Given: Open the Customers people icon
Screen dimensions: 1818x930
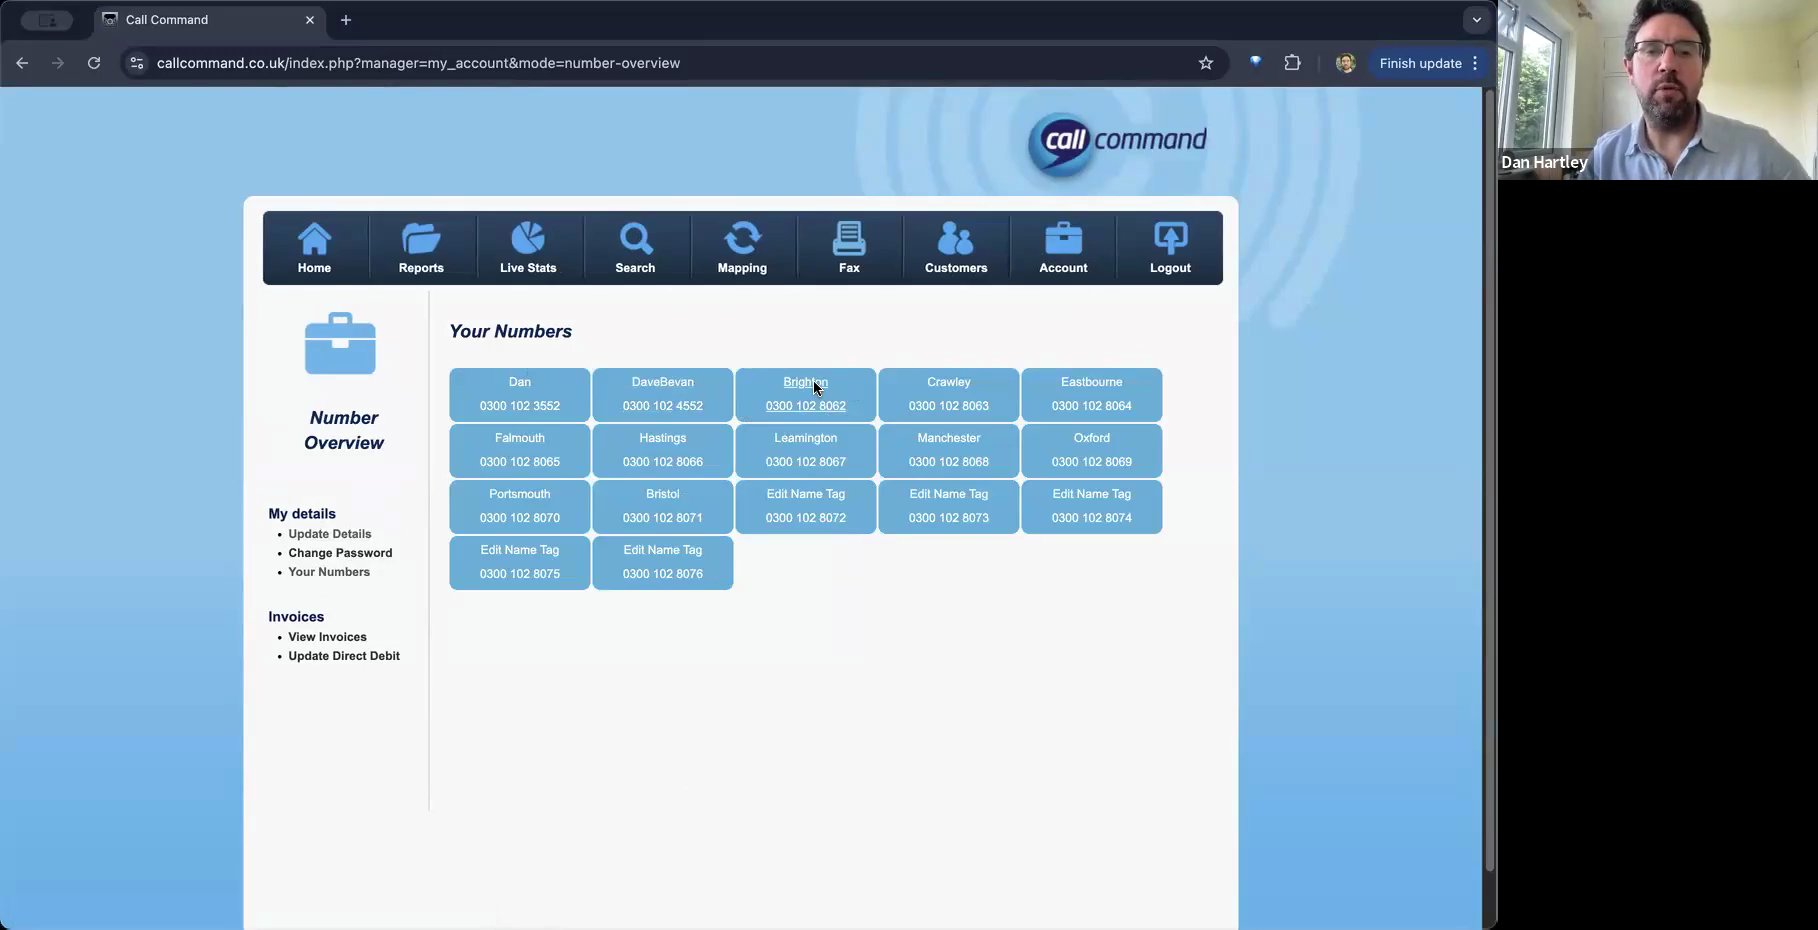Looking at the screenshot, I should click(x=956, y=238).
